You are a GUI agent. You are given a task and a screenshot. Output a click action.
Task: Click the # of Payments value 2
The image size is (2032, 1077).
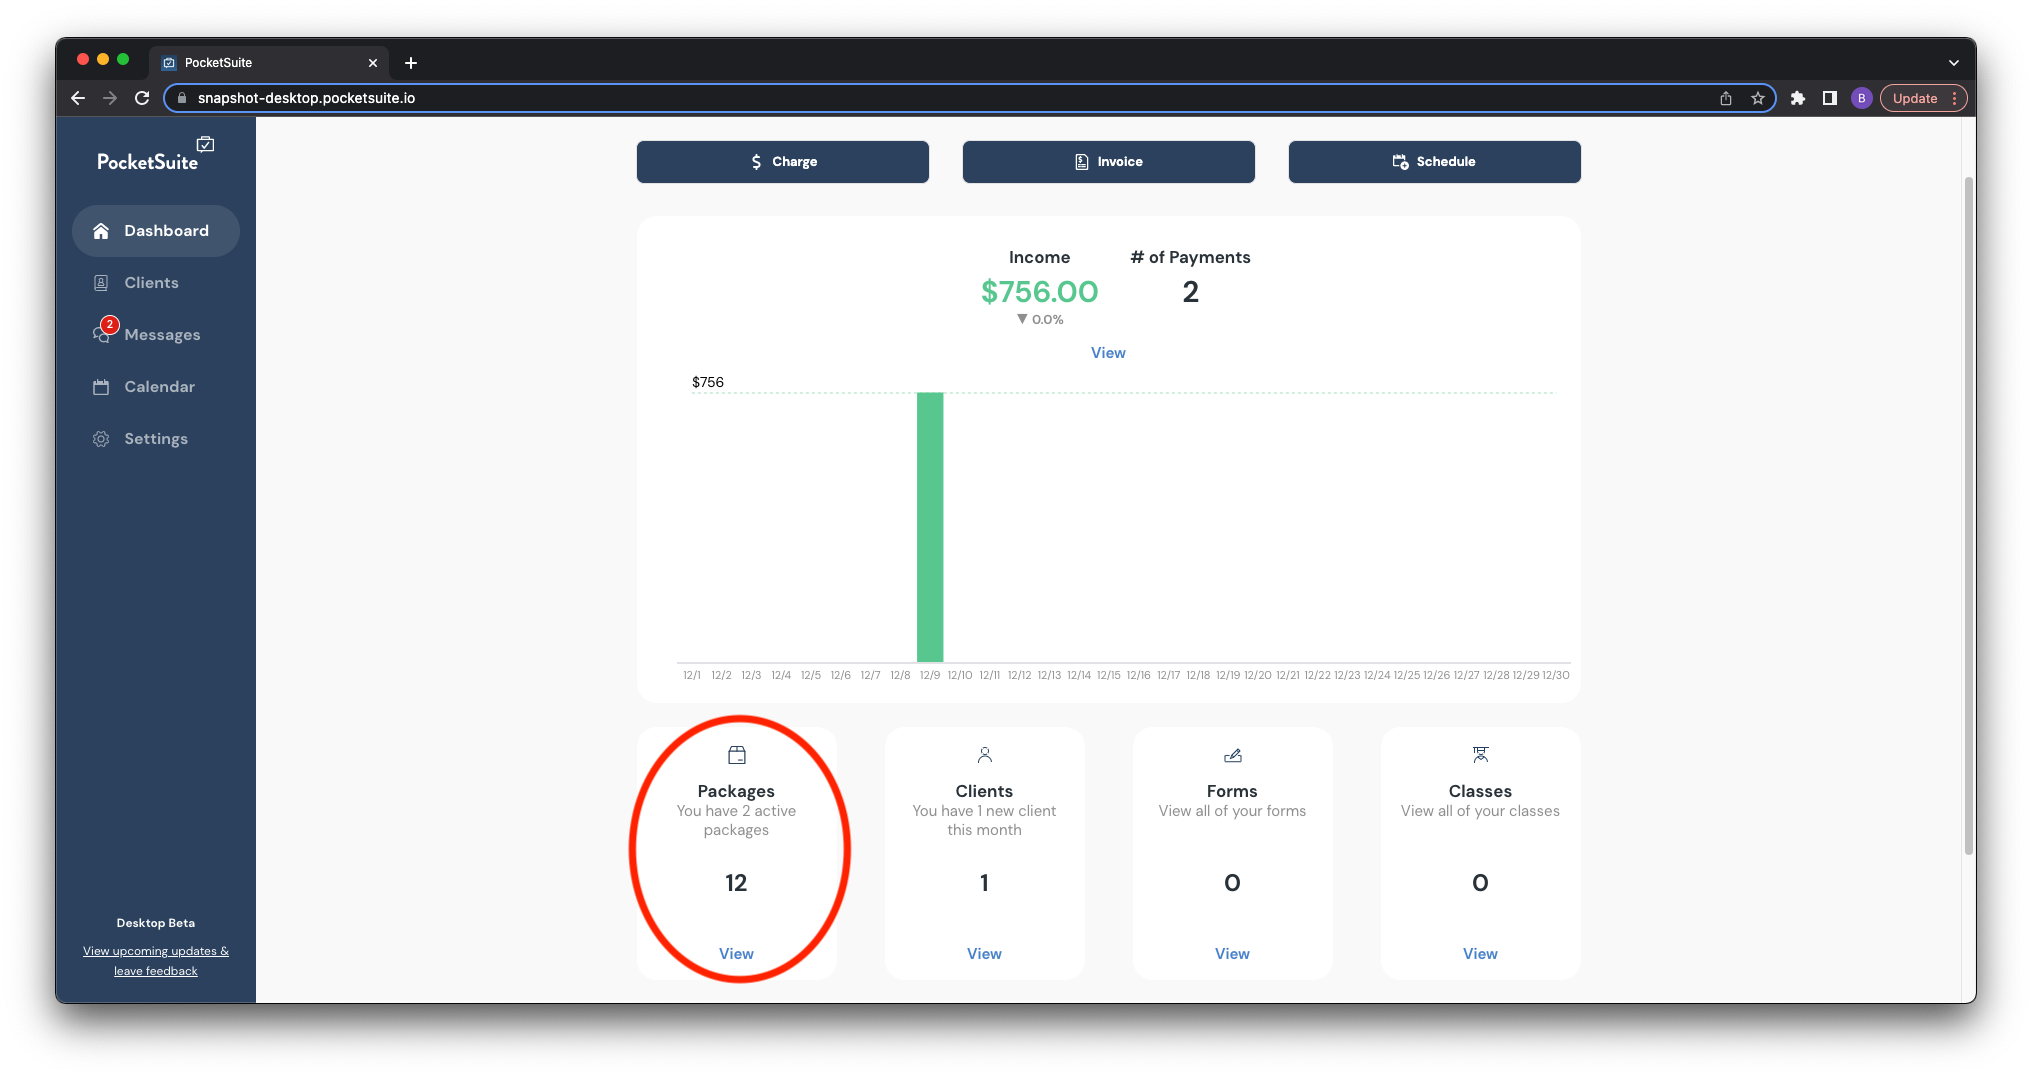[x=1191, y=292]
